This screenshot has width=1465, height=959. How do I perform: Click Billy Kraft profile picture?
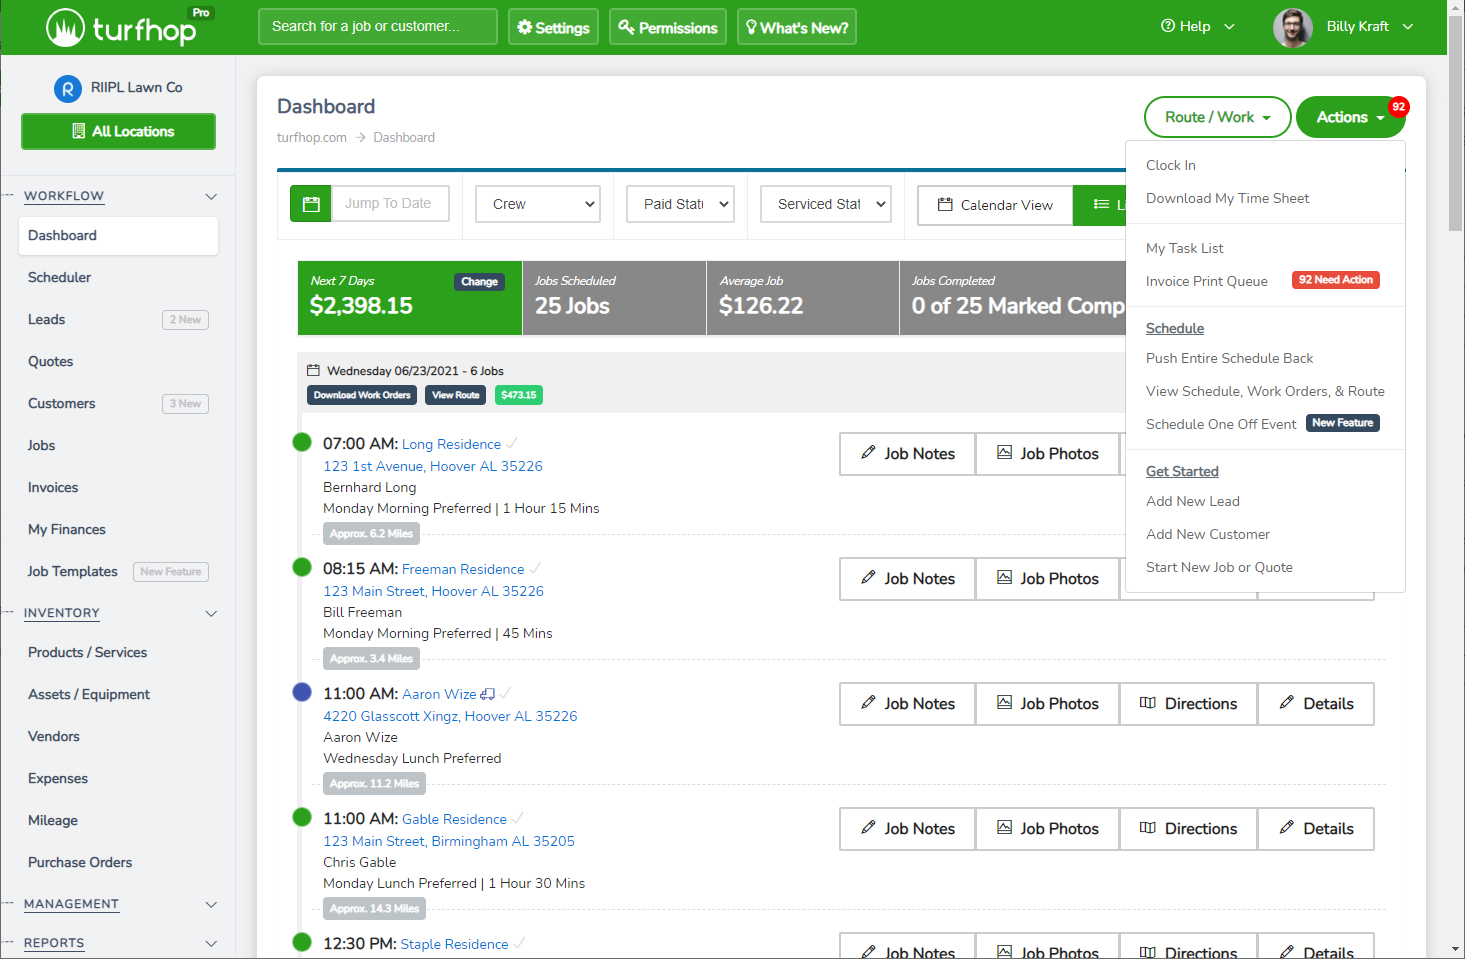pos(1292,28)
